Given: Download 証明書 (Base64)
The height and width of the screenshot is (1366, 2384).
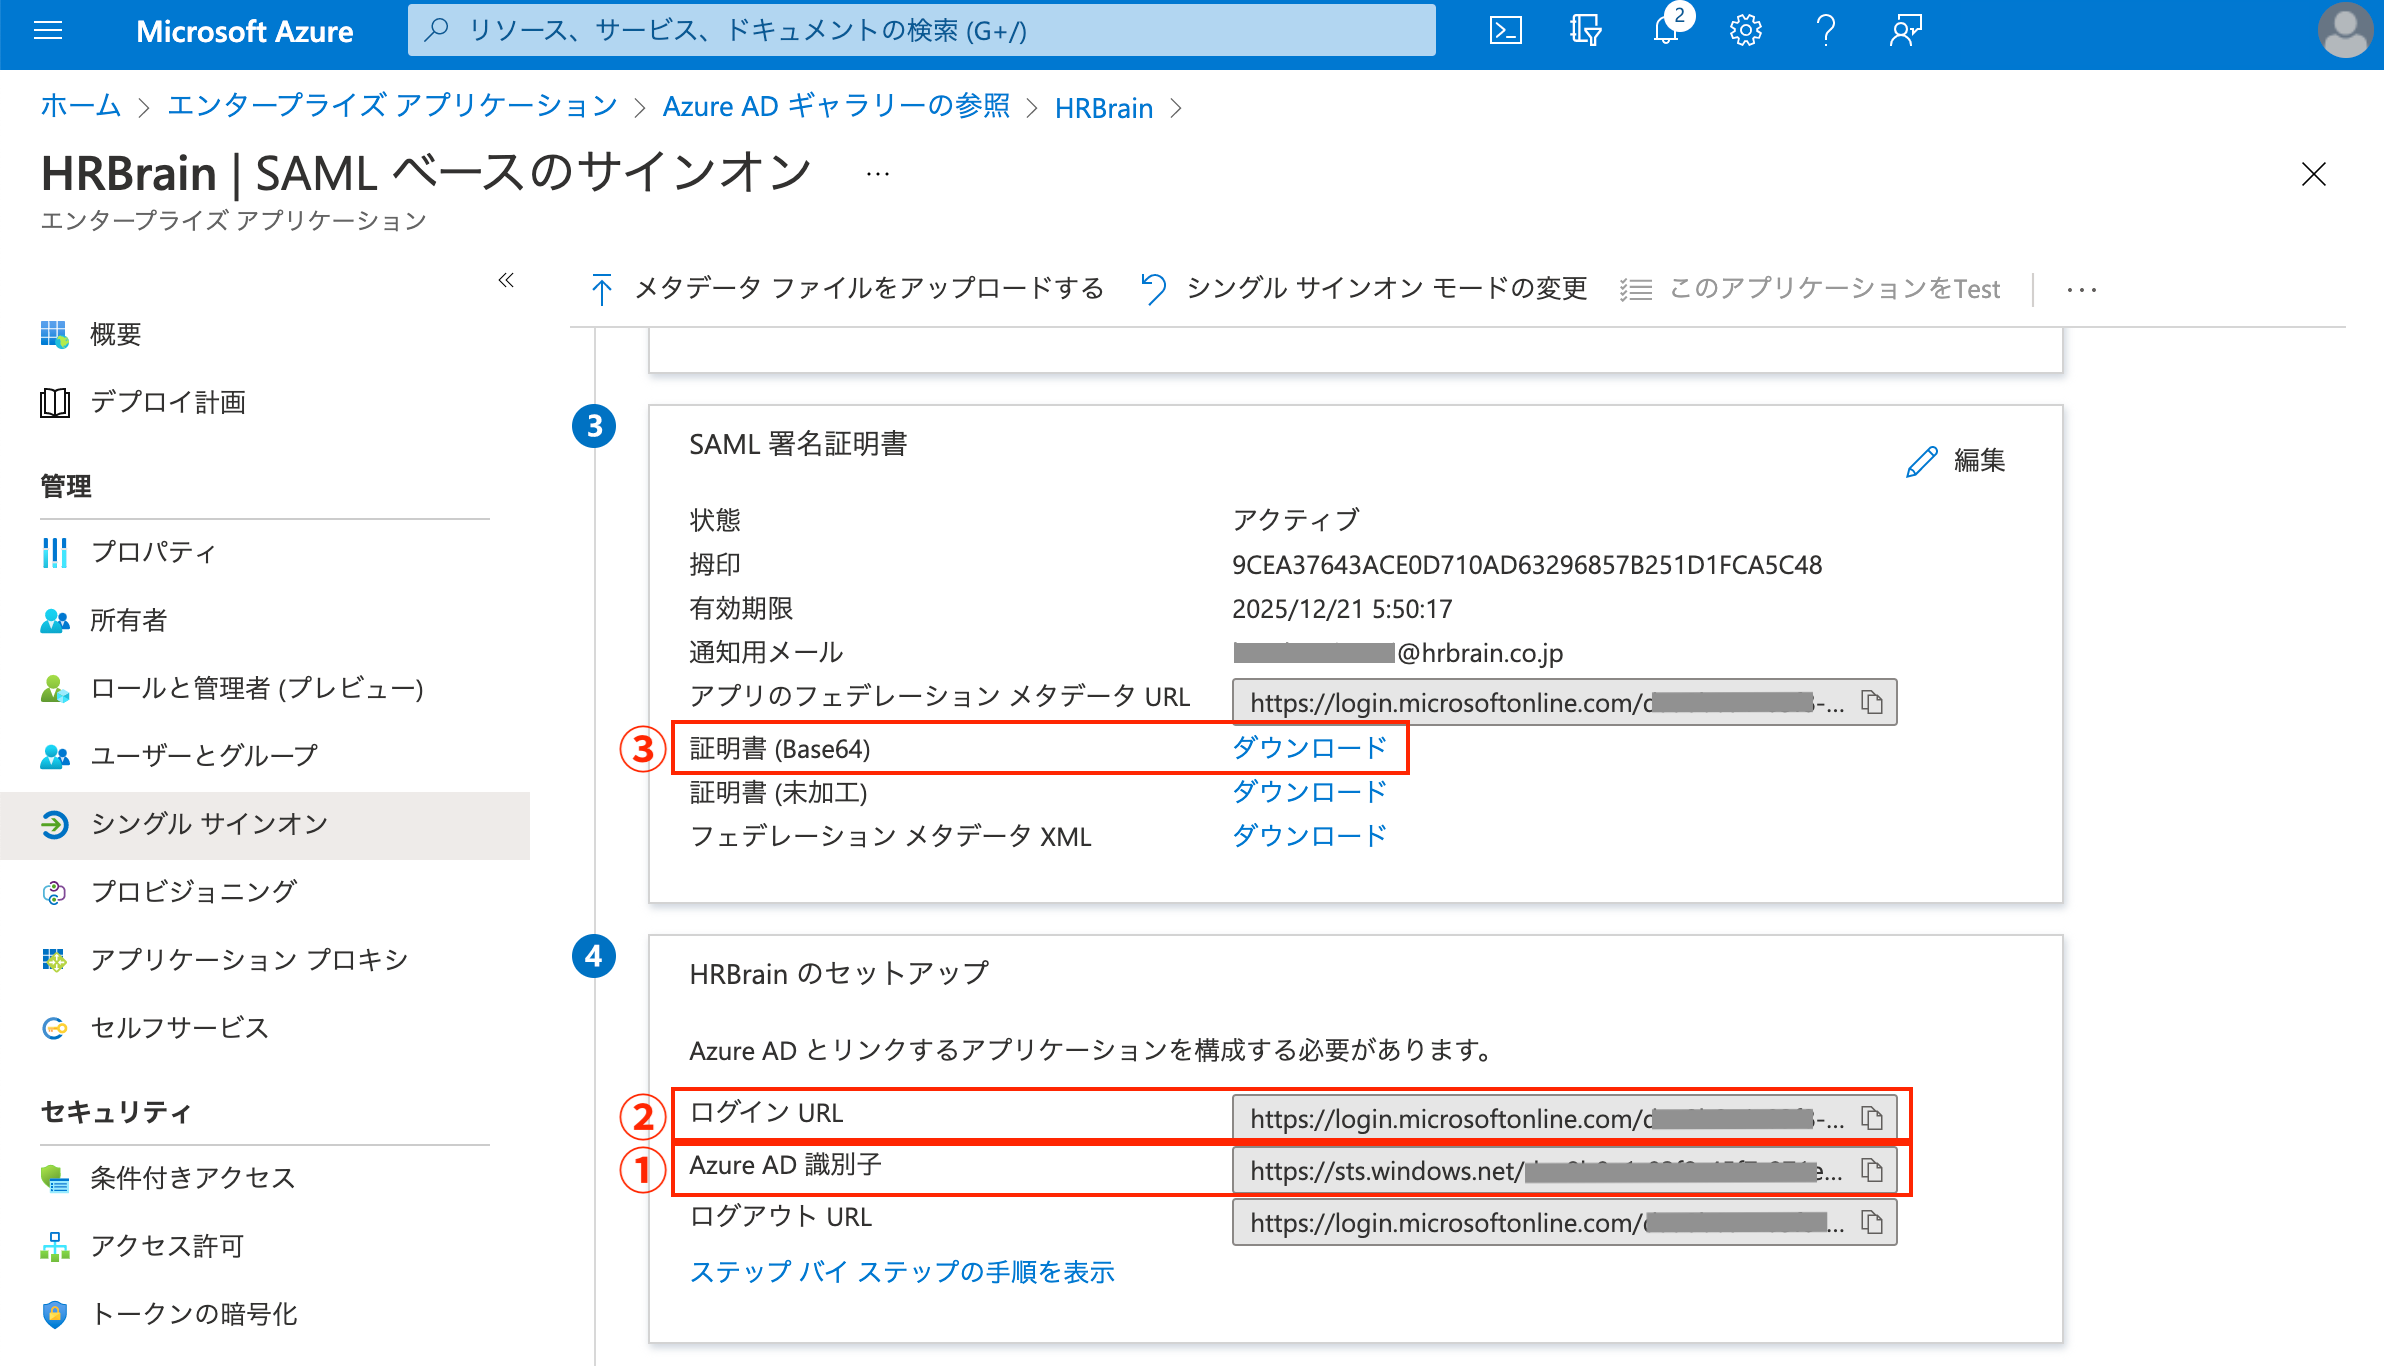Looking at the screenshot, I should (1309, 748).
